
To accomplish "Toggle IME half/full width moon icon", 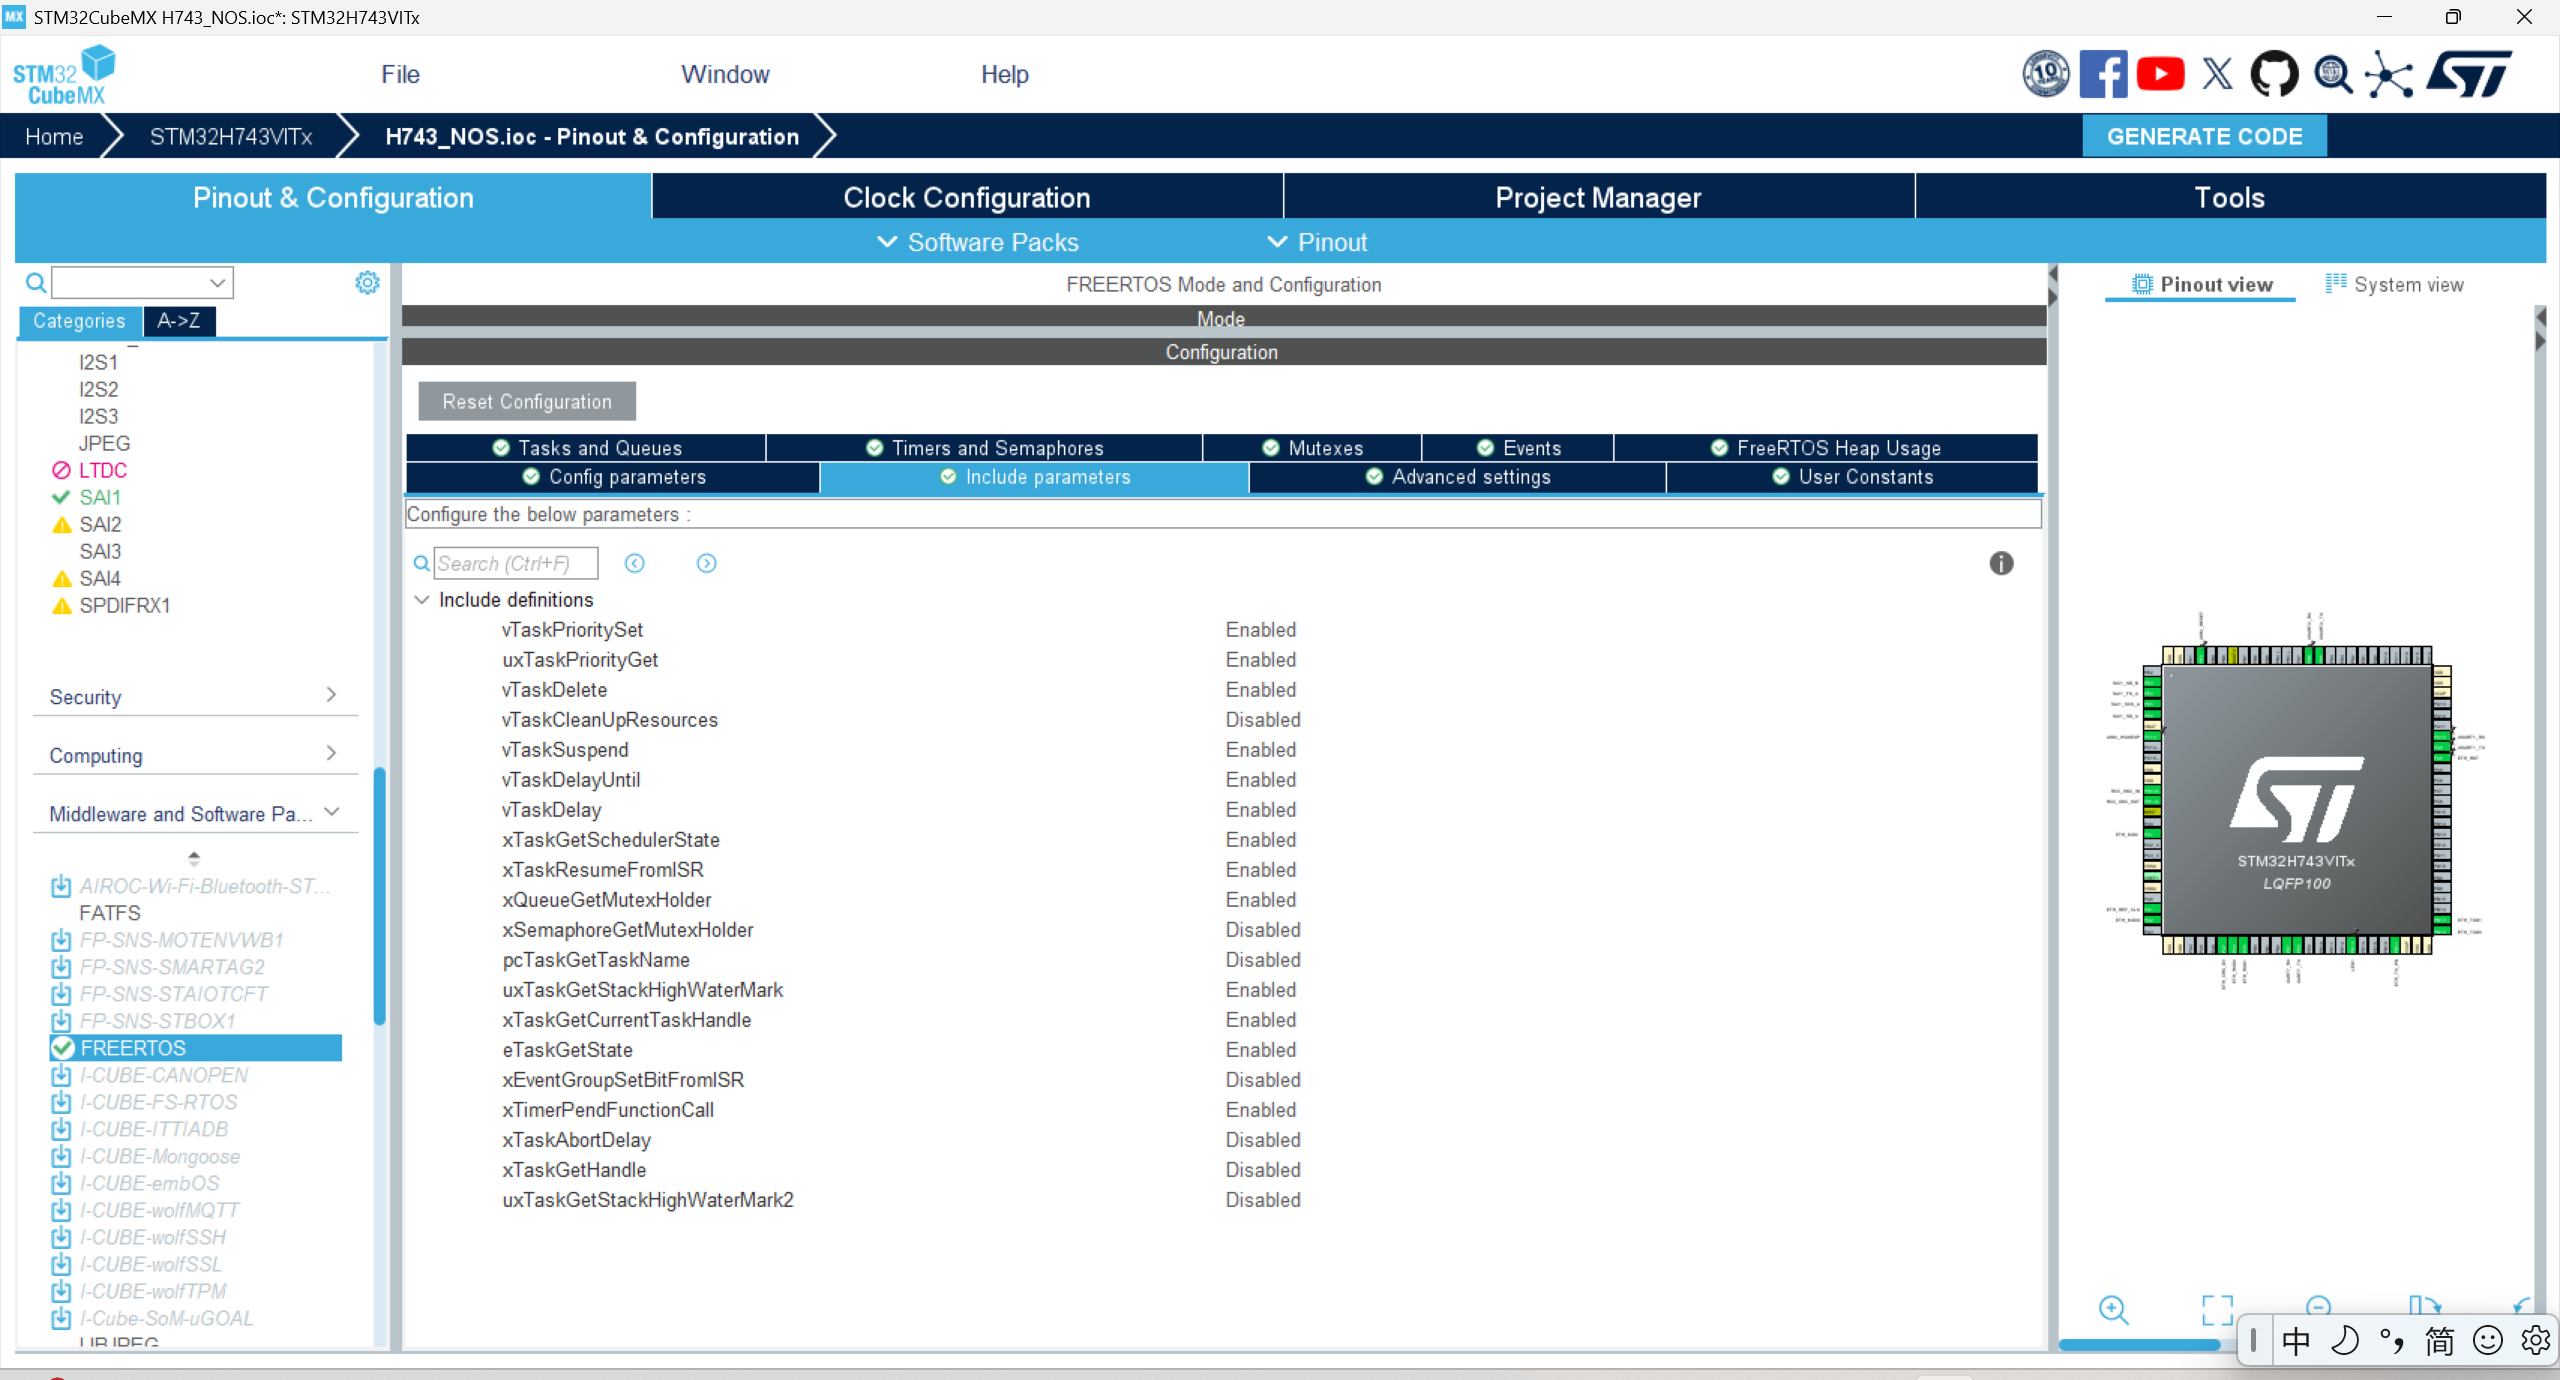I will click(x=2344, y=1340).
